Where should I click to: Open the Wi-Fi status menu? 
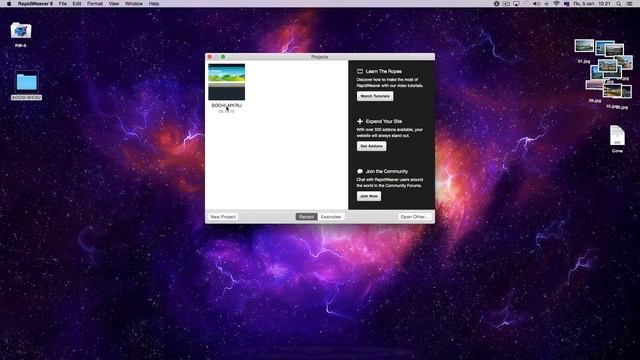pos(556,4)
